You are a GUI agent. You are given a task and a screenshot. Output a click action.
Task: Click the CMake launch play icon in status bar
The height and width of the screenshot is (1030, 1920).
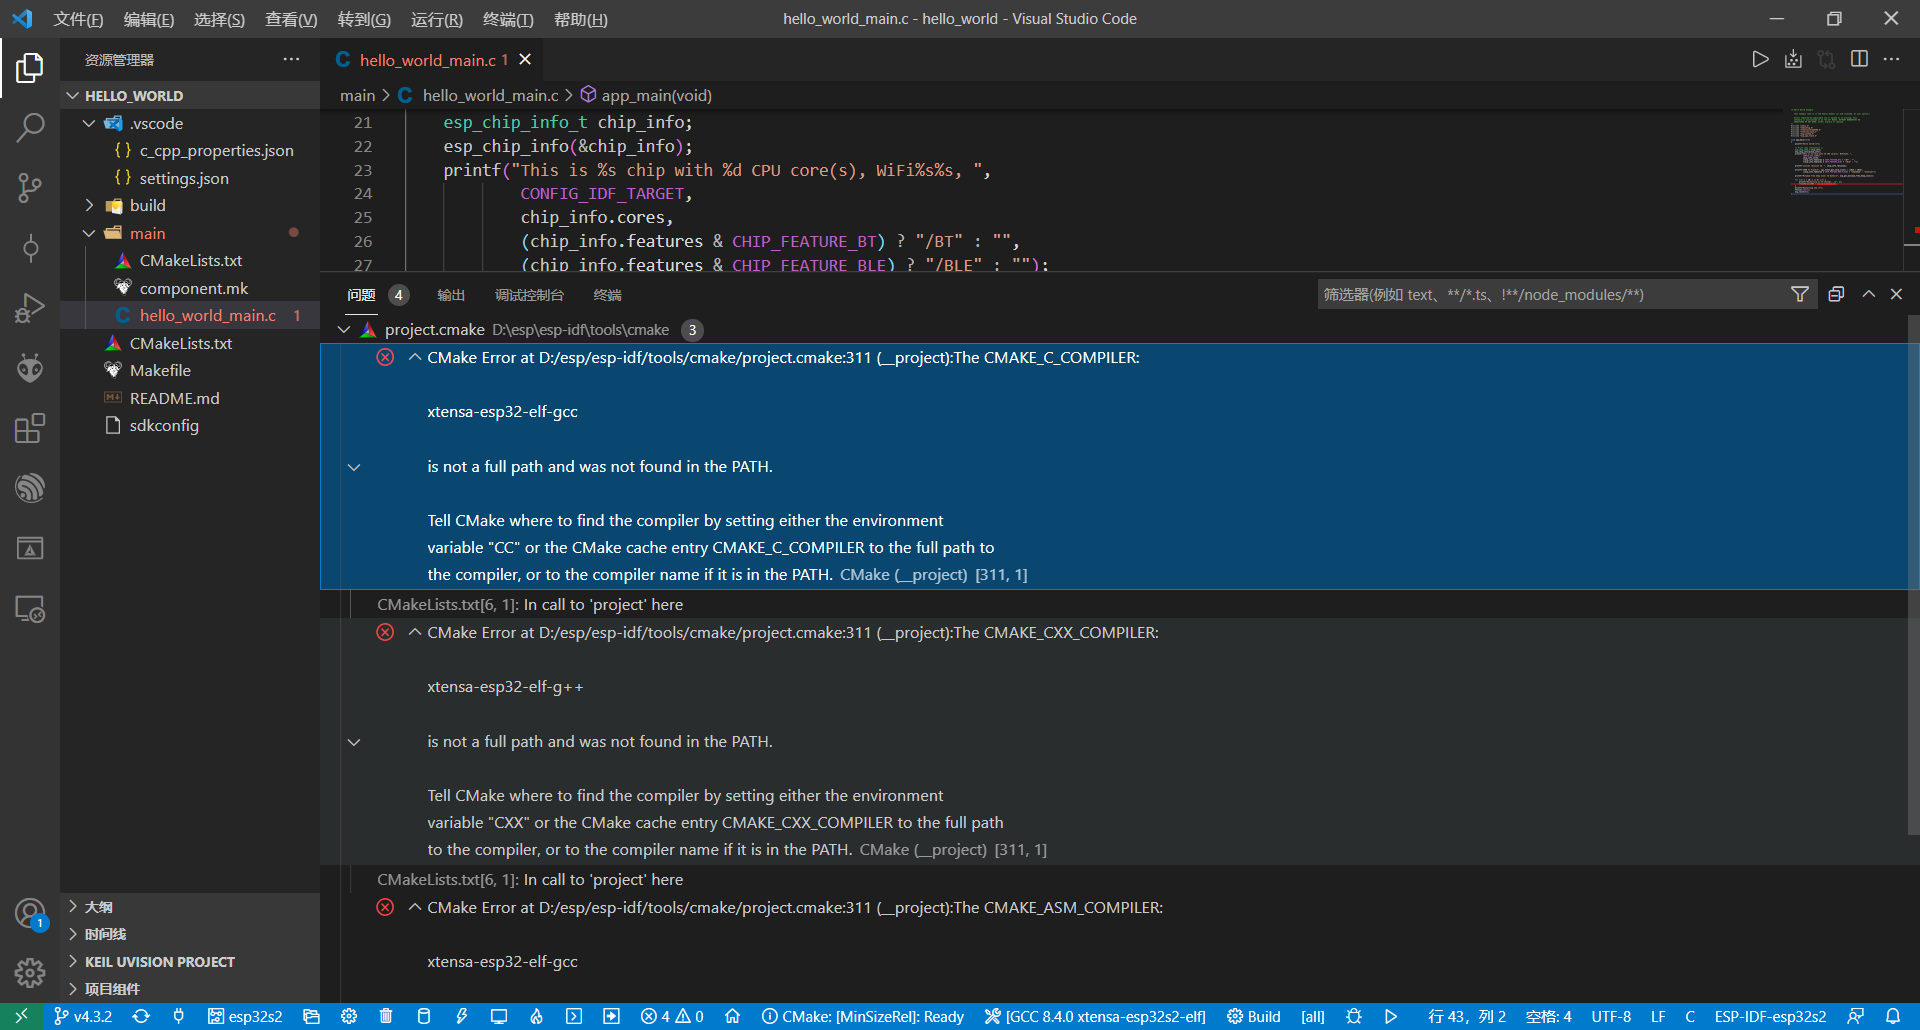(1391, 1016)
